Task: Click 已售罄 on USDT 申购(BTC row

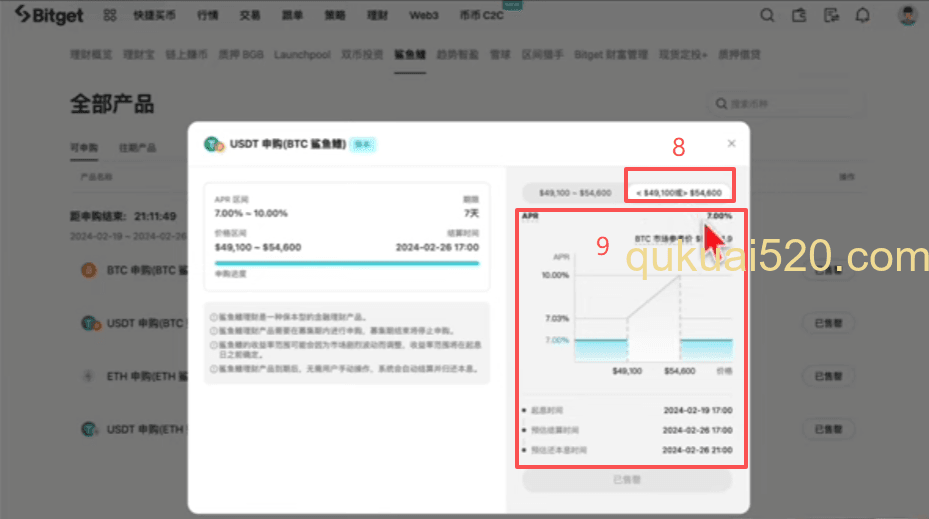Action: click(x=828, y=323)
